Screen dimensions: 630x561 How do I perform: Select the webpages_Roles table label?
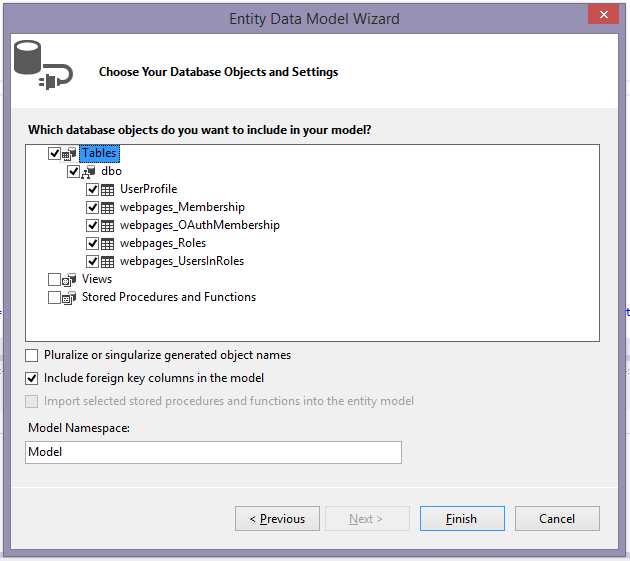[x=163, y=244]
